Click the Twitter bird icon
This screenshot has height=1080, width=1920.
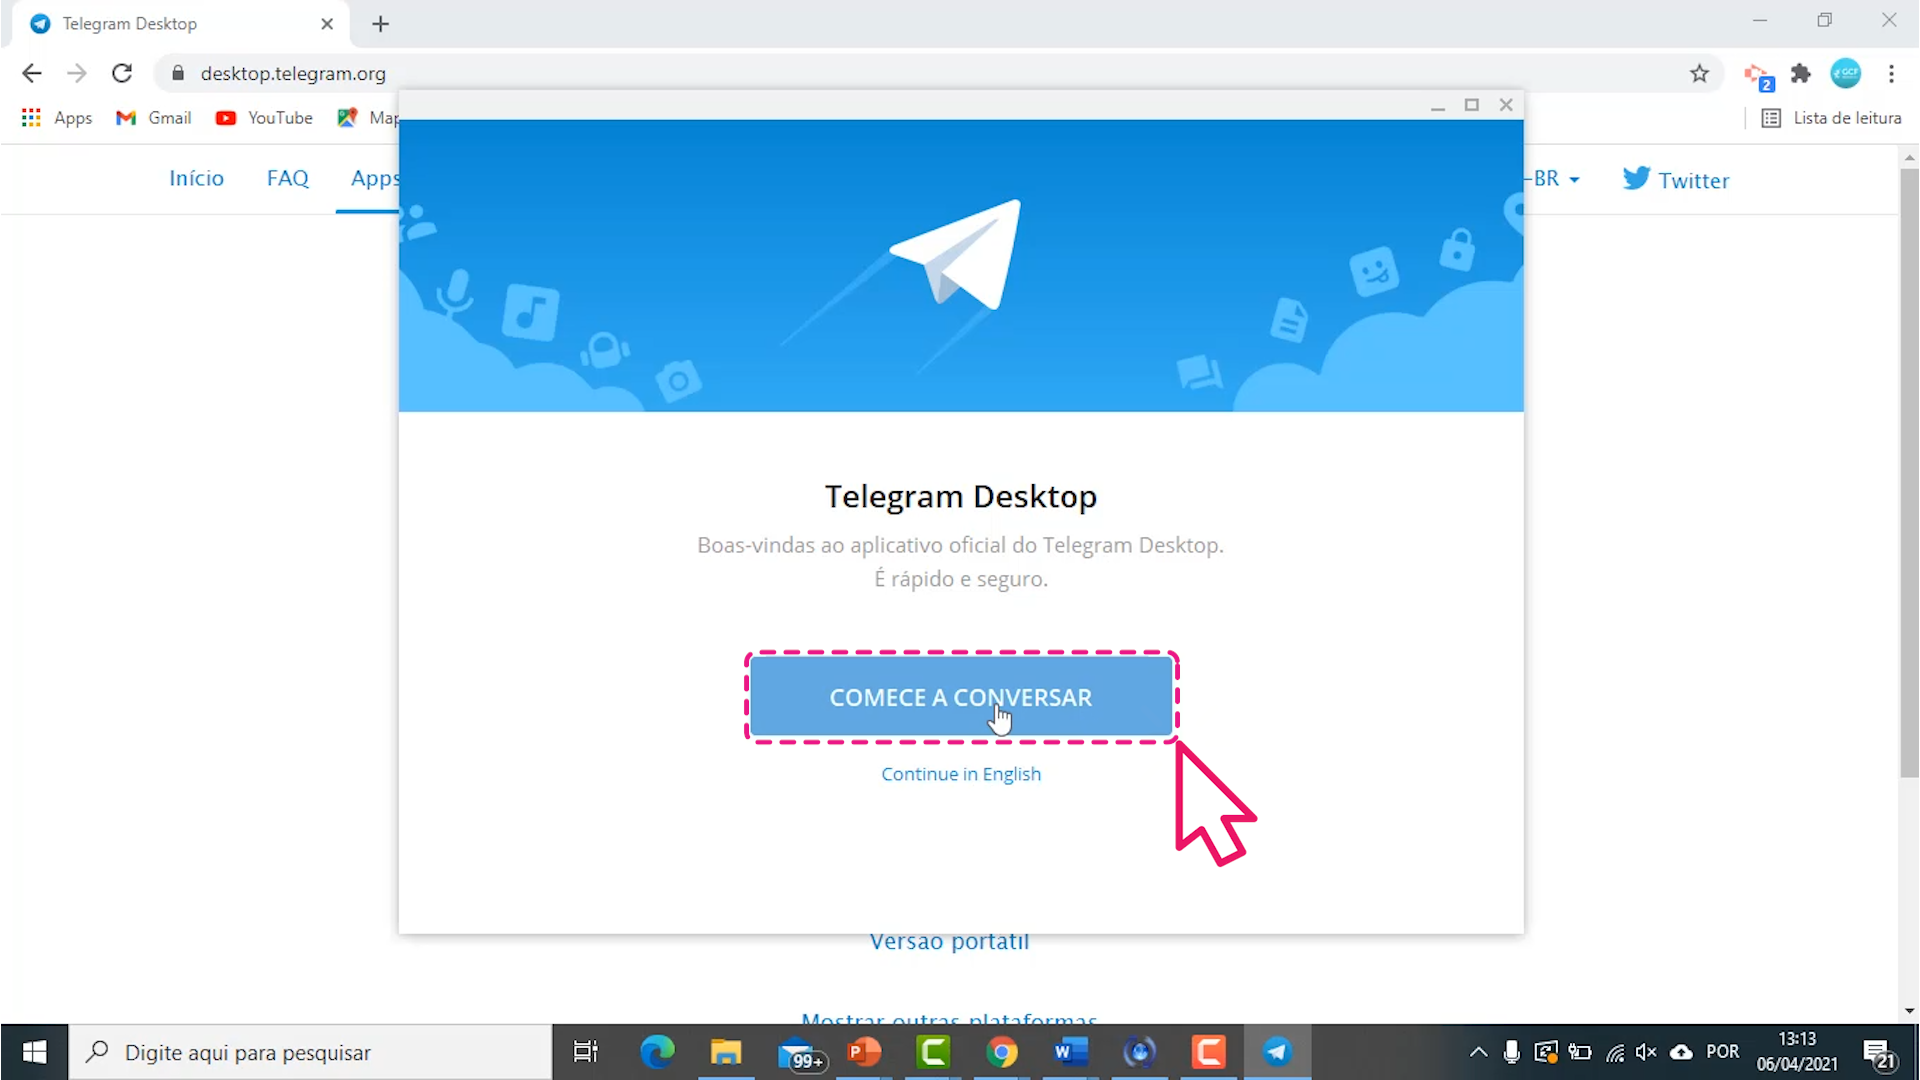1636,178
